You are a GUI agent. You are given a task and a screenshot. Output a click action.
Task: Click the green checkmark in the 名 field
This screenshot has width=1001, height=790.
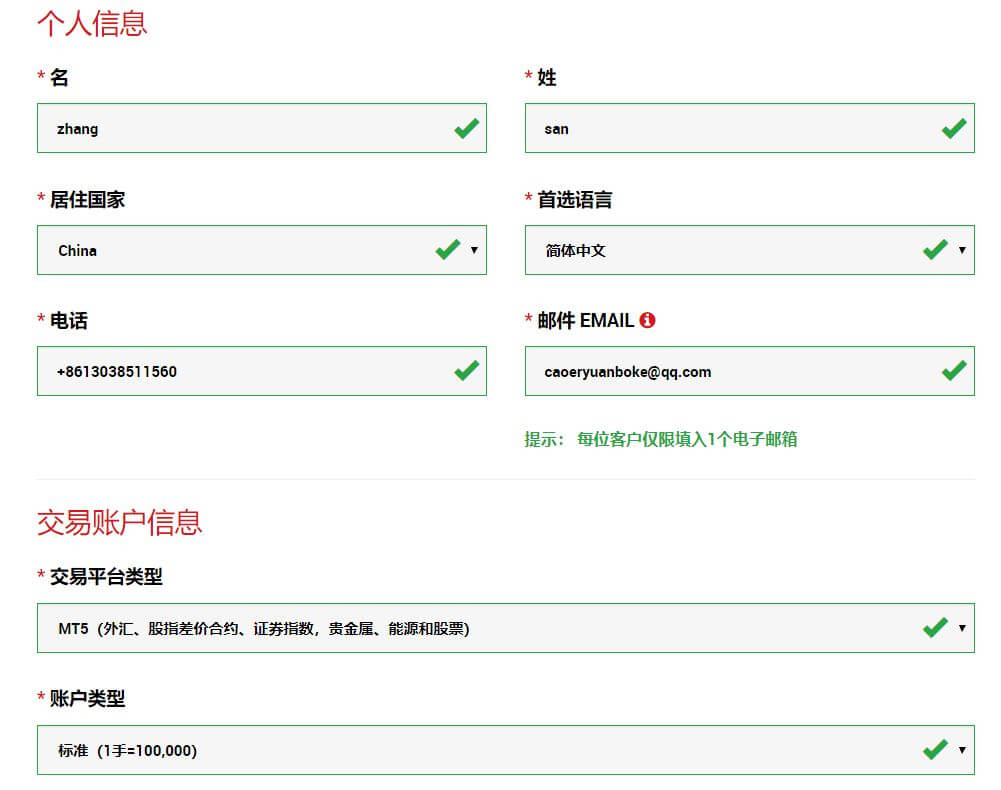[467, 128]
